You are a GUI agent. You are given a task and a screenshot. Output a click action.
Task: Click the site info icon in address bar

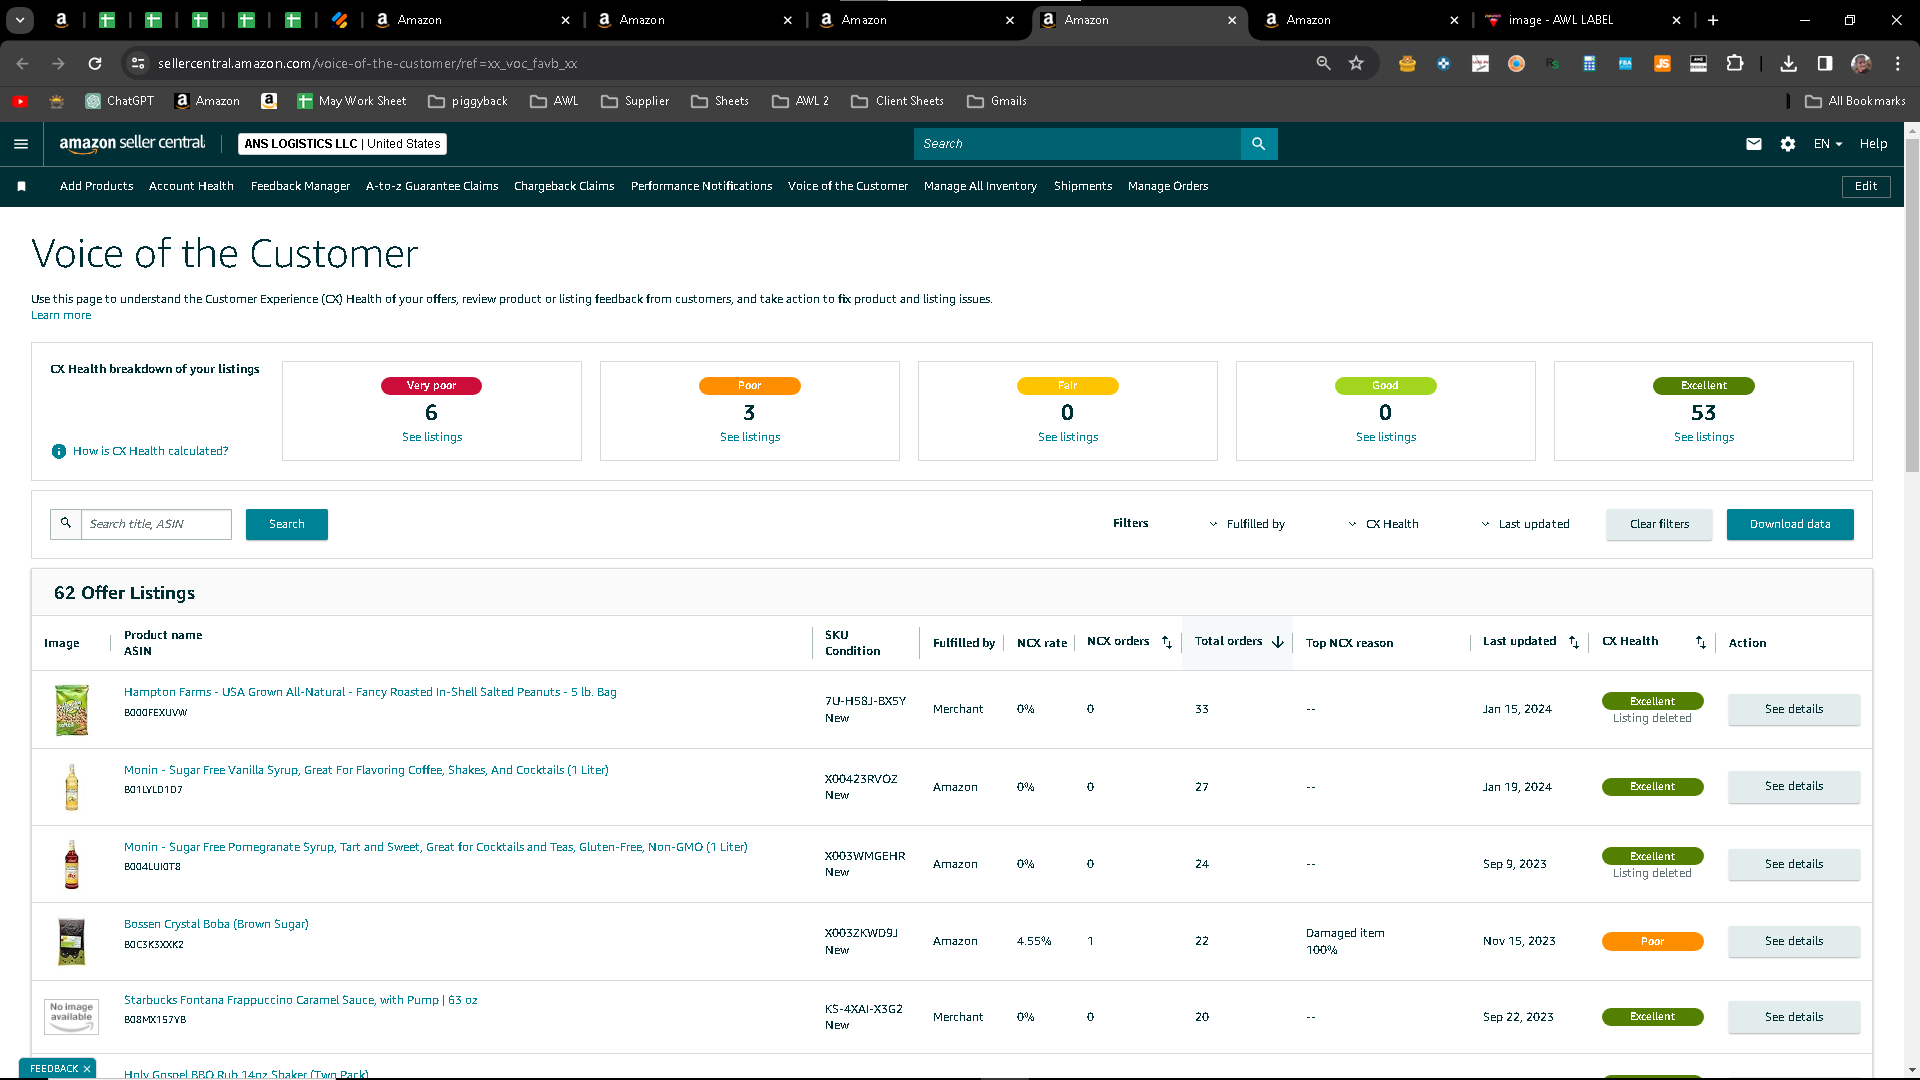coord(138,63)
